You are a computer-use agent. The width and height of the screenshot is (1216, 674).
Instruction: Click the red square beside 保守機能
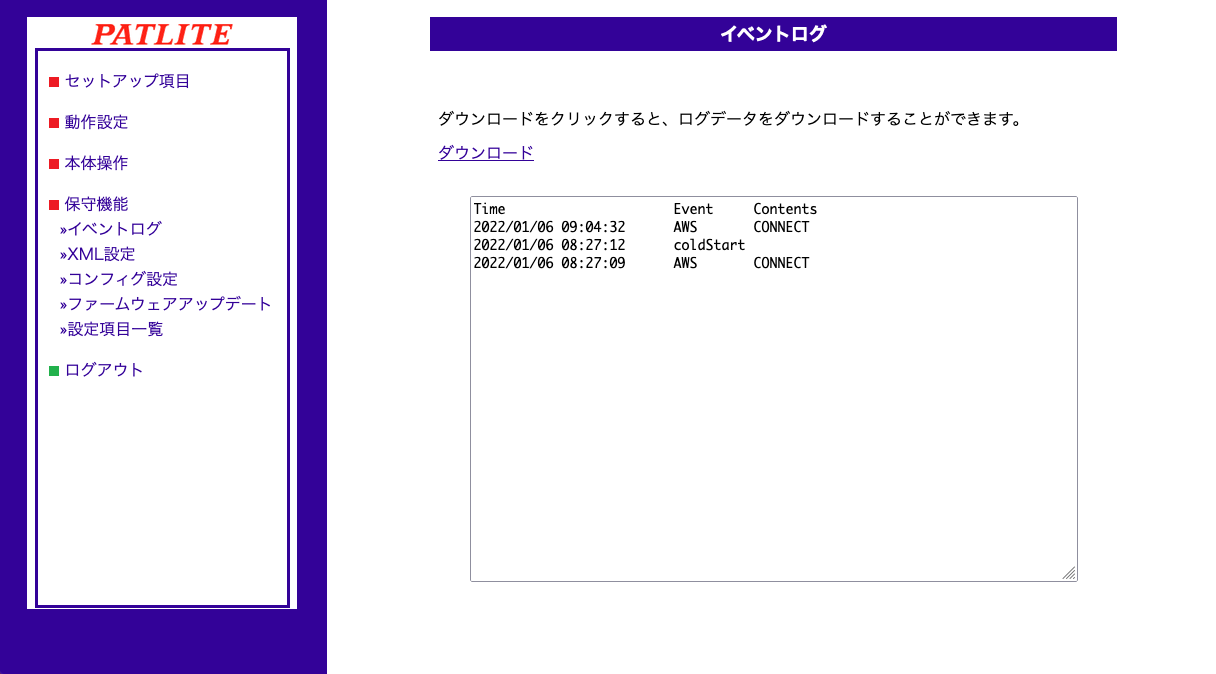[54, 205]
